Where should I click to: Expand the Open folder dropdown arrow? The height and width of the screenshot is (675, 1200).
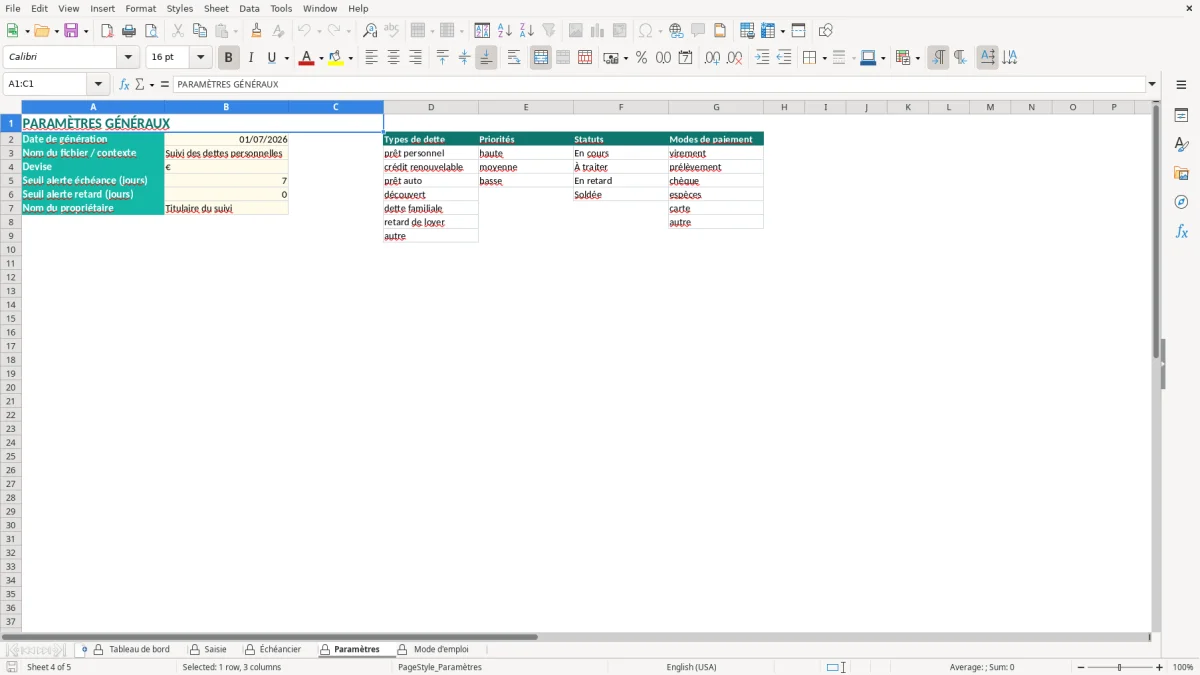tap(55, 31)
